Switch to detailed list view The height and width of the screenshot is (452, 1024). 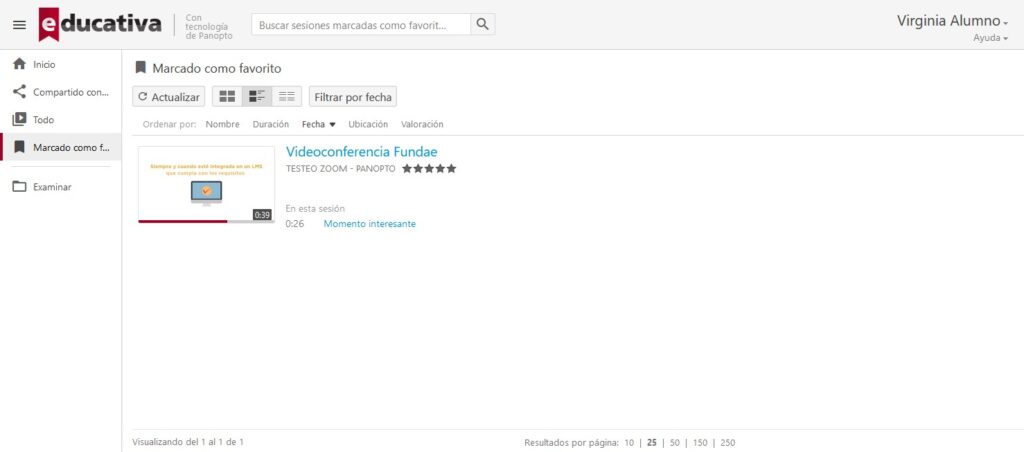(257, 97)
